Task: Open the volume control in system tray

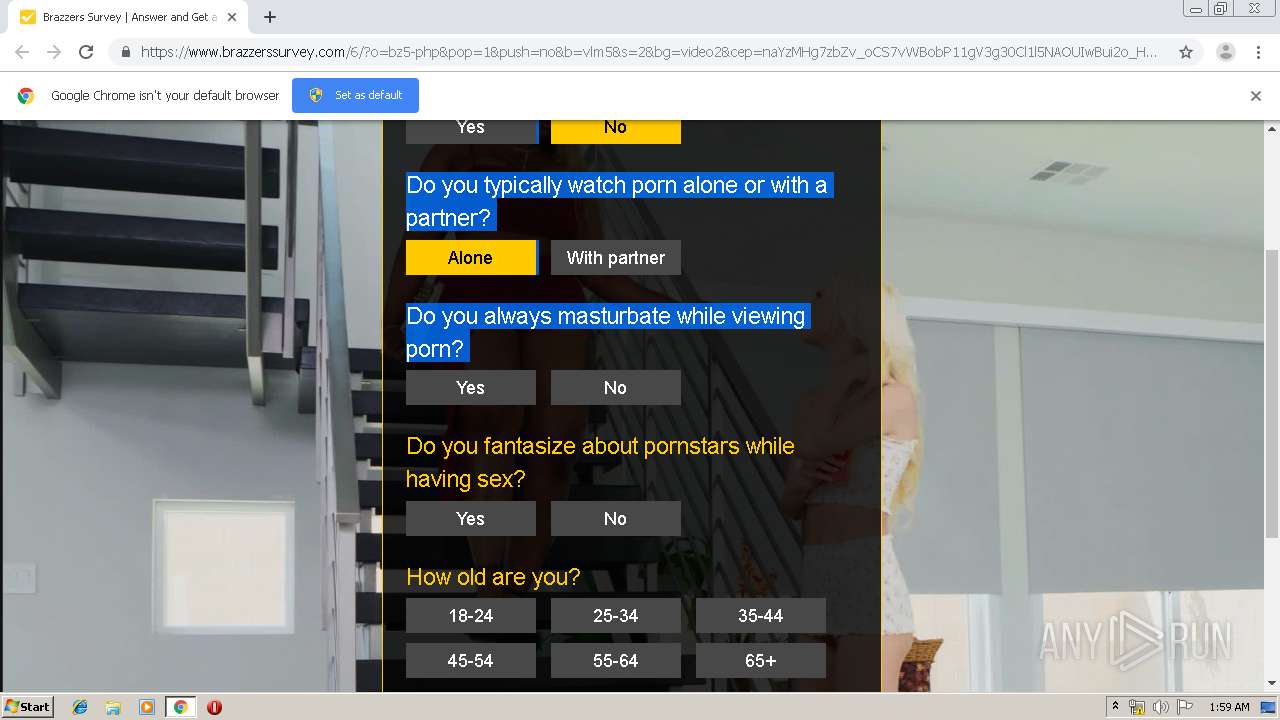Action: coord(1160,707)
